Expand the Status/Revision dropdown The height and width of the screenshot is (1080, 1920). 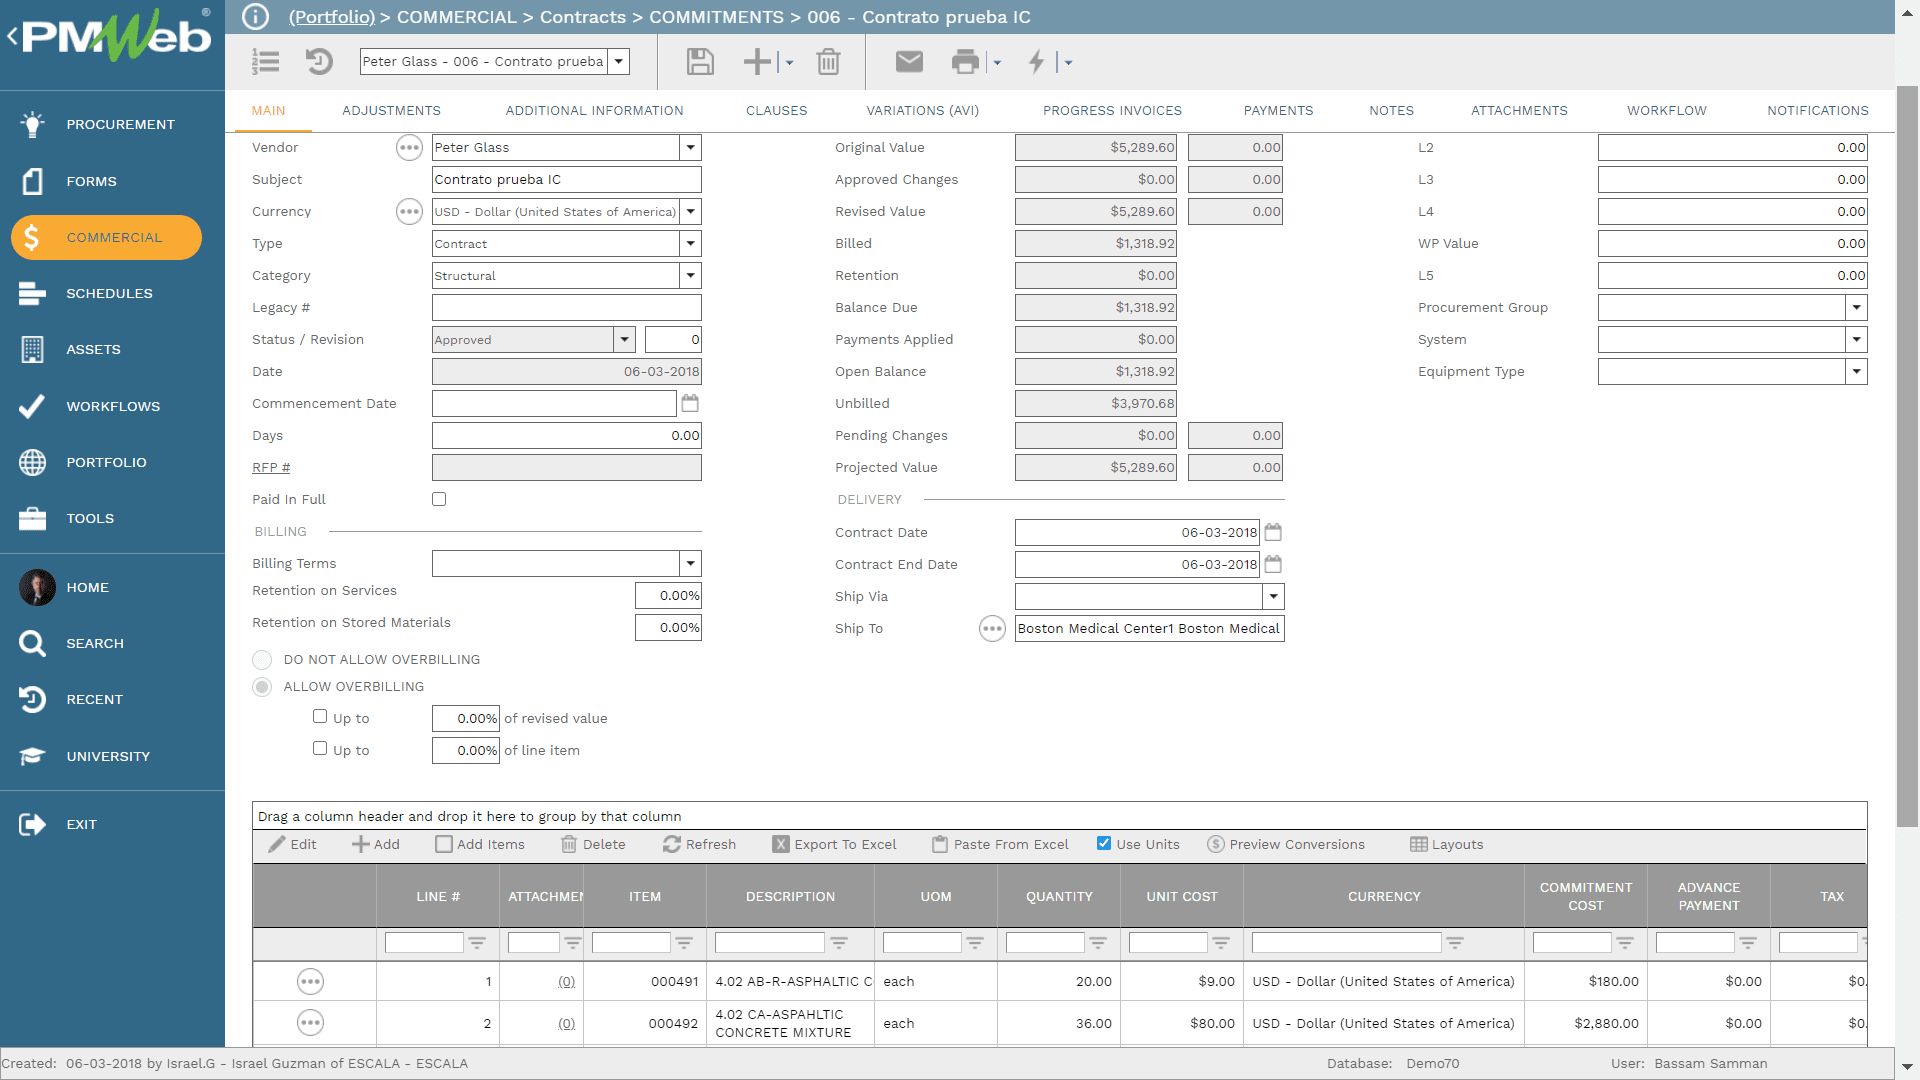tap(625, 340)
